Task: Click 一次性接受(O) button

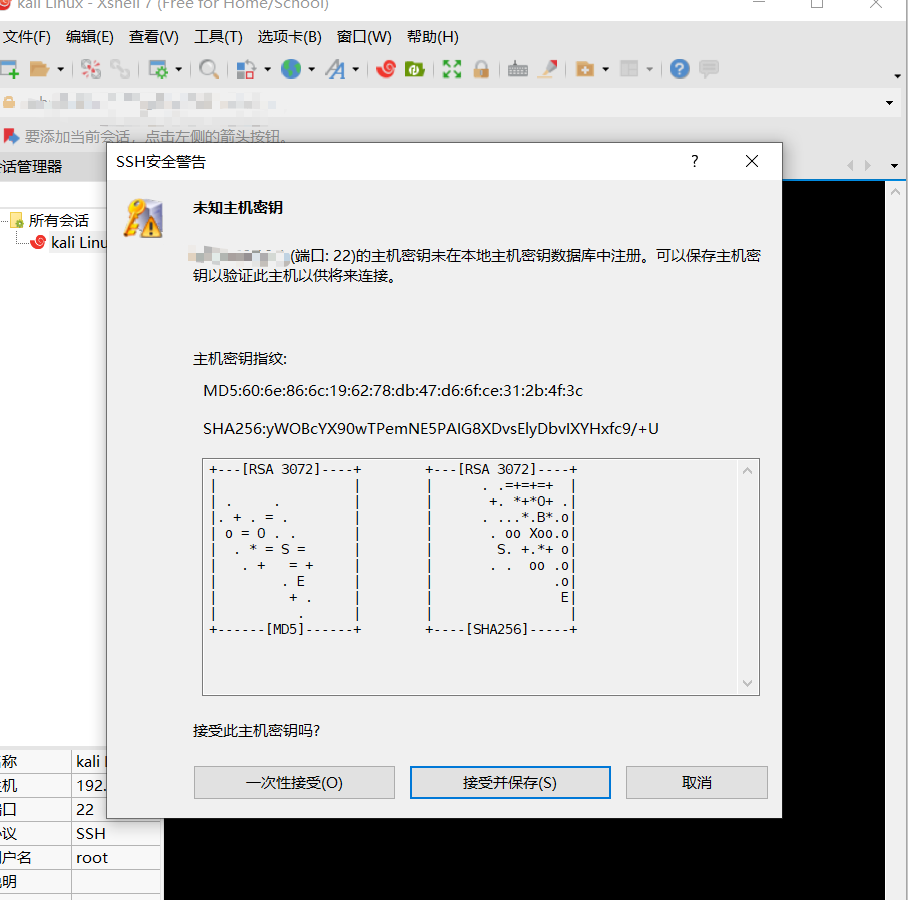Action: tap(294, 782)
